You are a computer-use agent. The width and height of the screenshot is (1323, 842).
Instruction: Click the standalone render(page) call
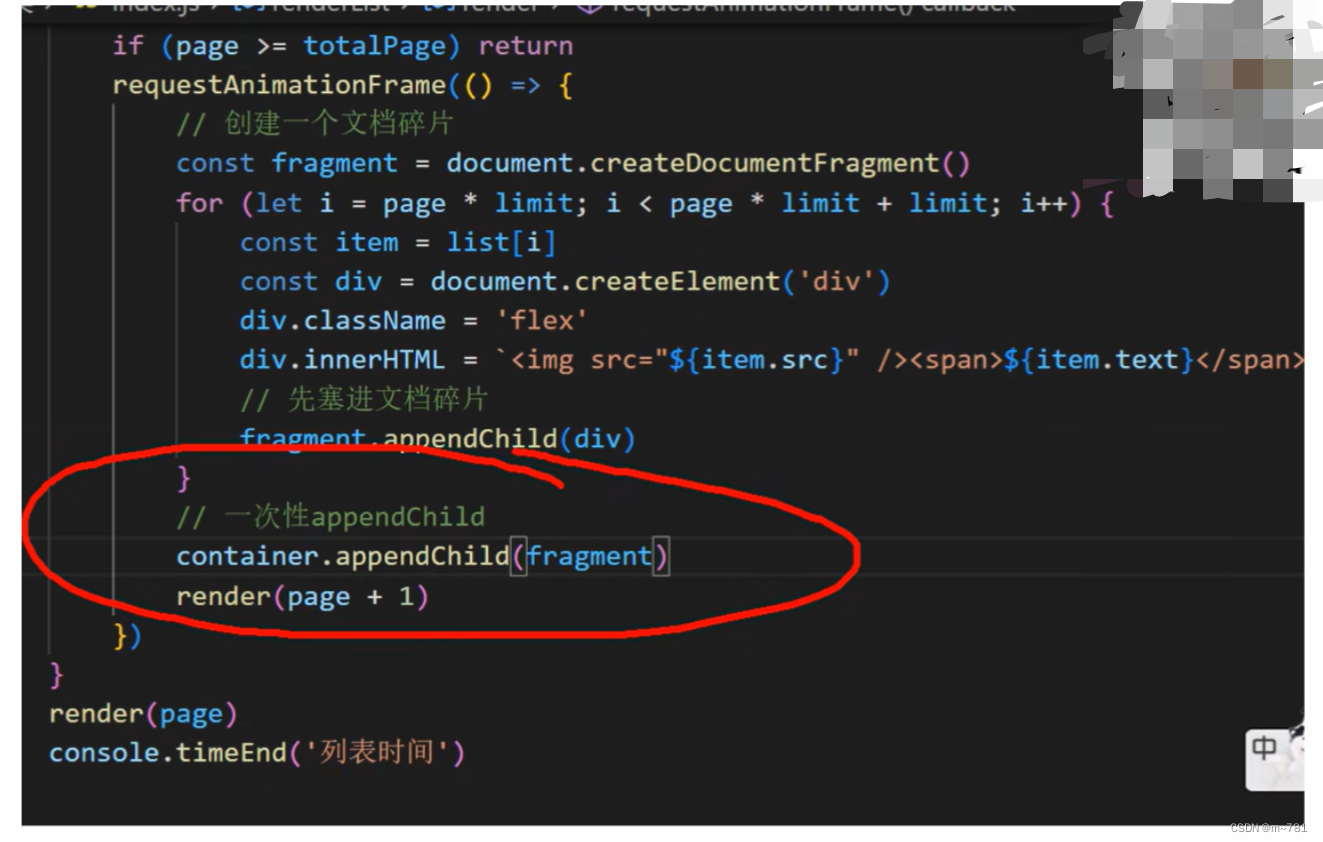(144, 714)
